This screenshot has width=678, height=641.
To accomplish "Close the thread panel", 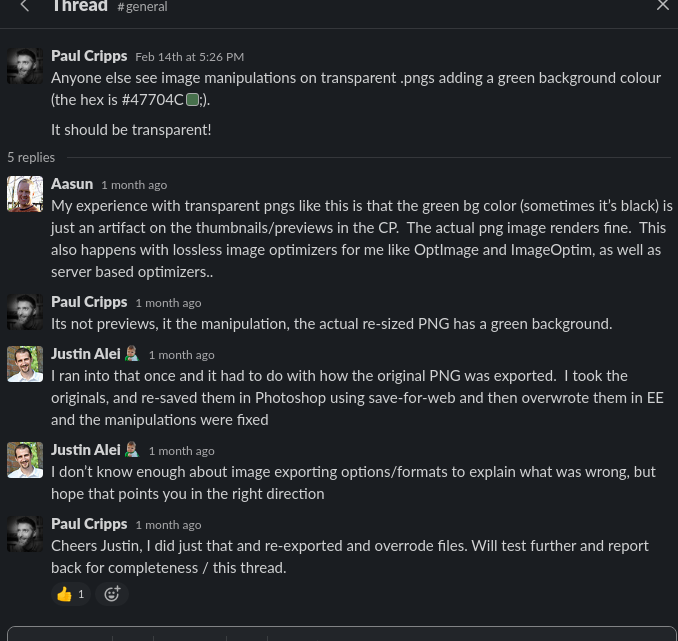I will tap(662, 6).
